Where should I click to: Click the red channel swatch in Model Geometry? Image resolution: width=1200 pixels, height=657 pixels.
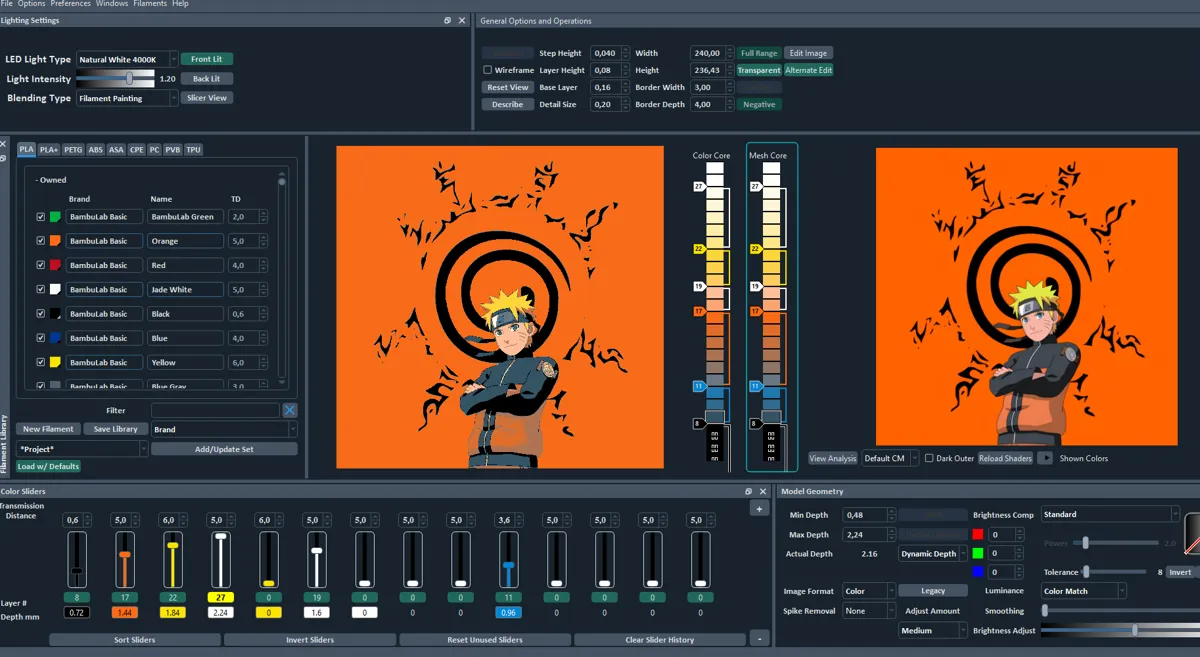978,535
